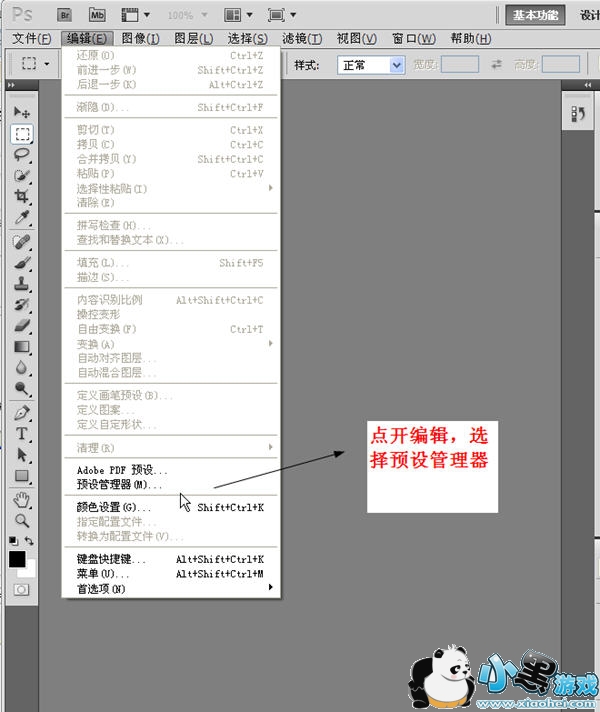The width and height of the screenshot is (600, 712).
Task: Select the Quick Selection tool
Action: point(21,175)
